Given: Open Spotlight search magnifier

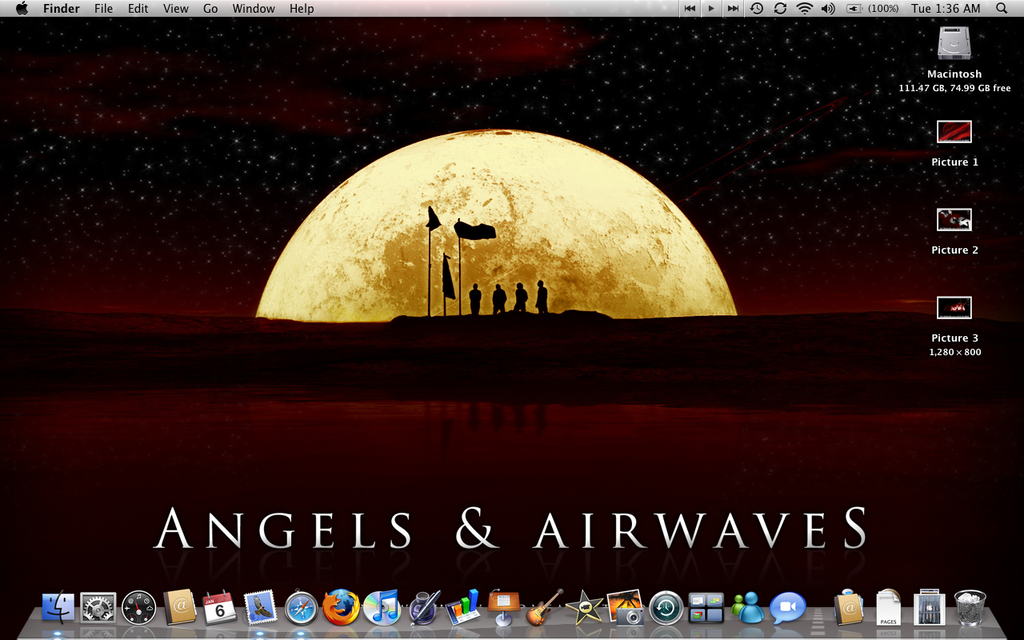Looking at the screenshot, I should (1001, 8).
